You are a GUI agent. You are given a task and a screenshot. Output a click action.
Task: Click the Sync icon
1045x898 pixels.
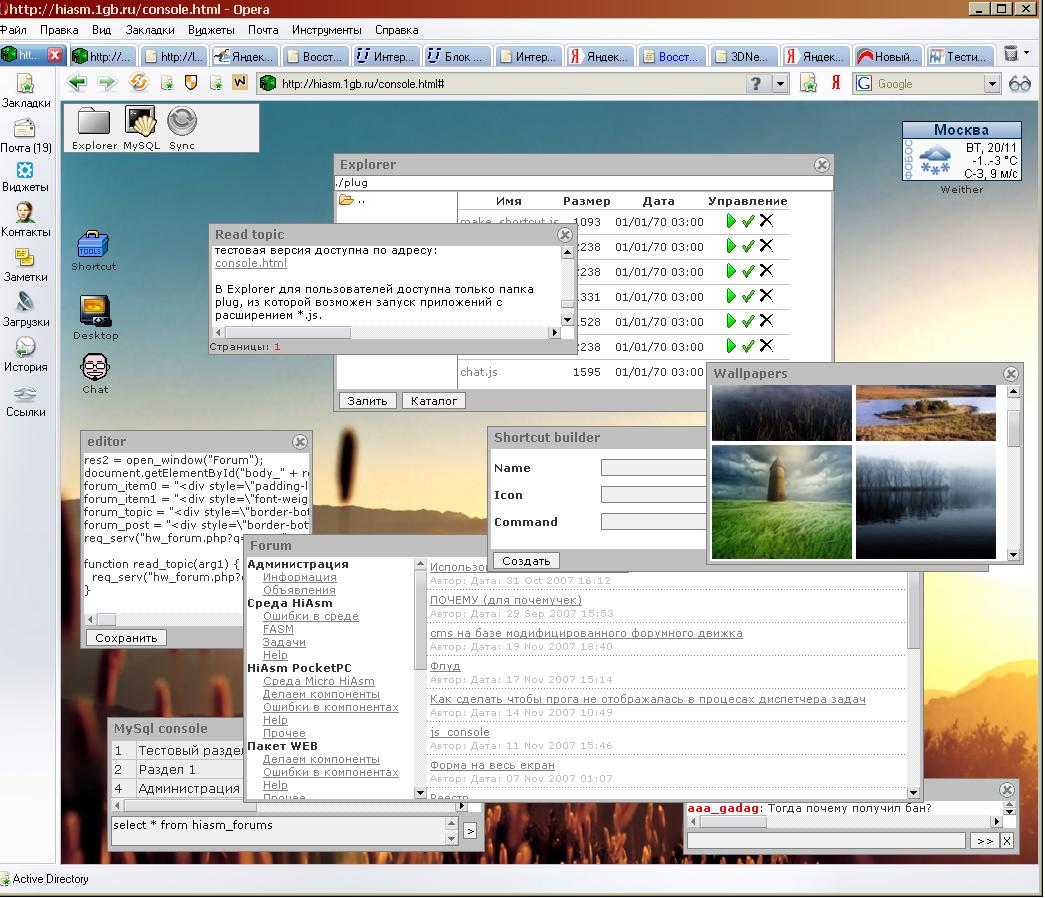coord(182,123)
